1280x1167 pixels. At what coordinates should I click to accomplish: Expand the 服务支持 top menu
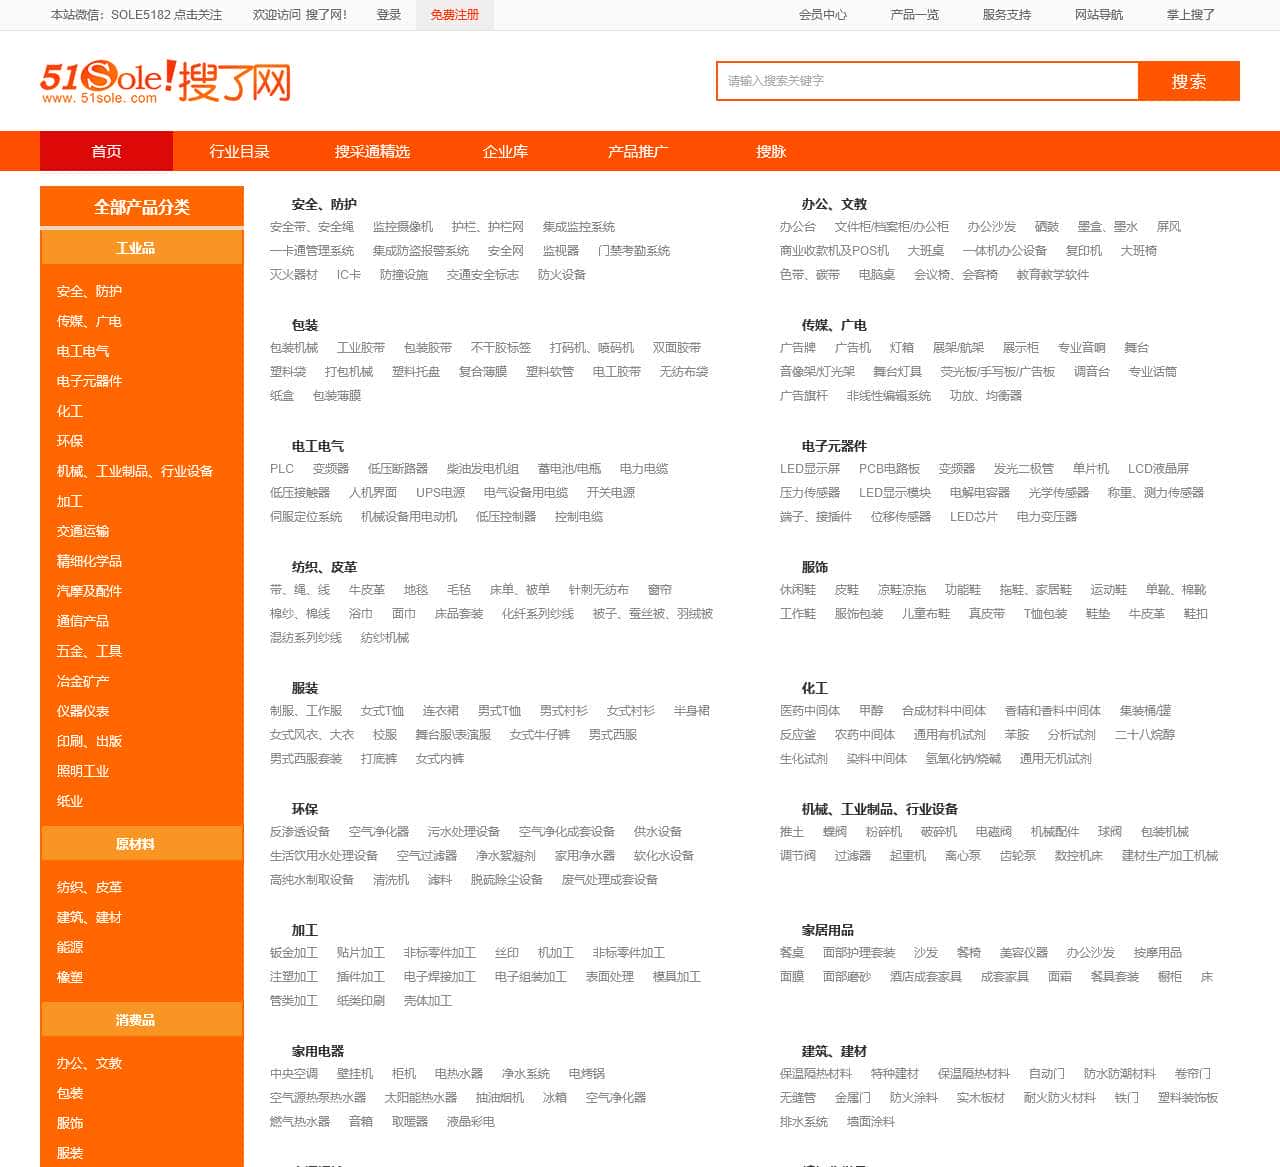tap(1006, 15)
